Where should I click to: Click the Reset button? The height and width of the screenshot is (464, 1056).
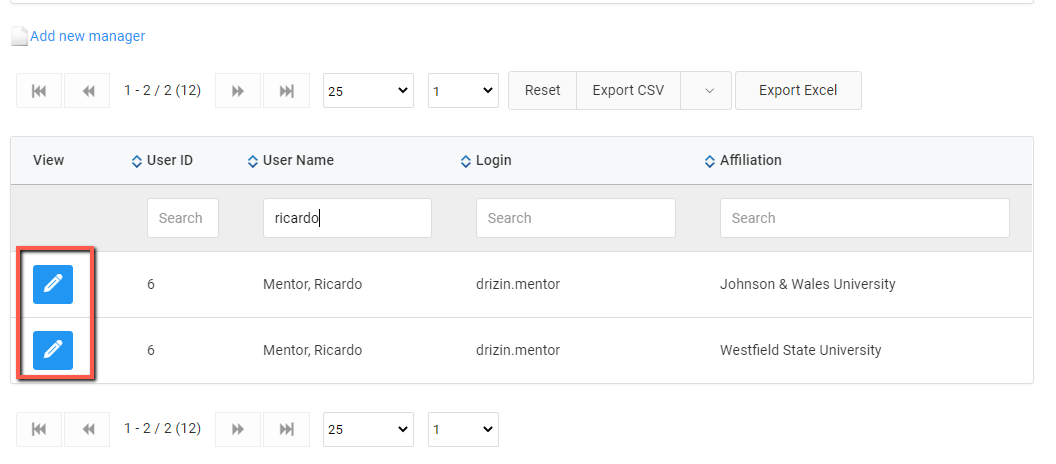(x=542, y=91)
